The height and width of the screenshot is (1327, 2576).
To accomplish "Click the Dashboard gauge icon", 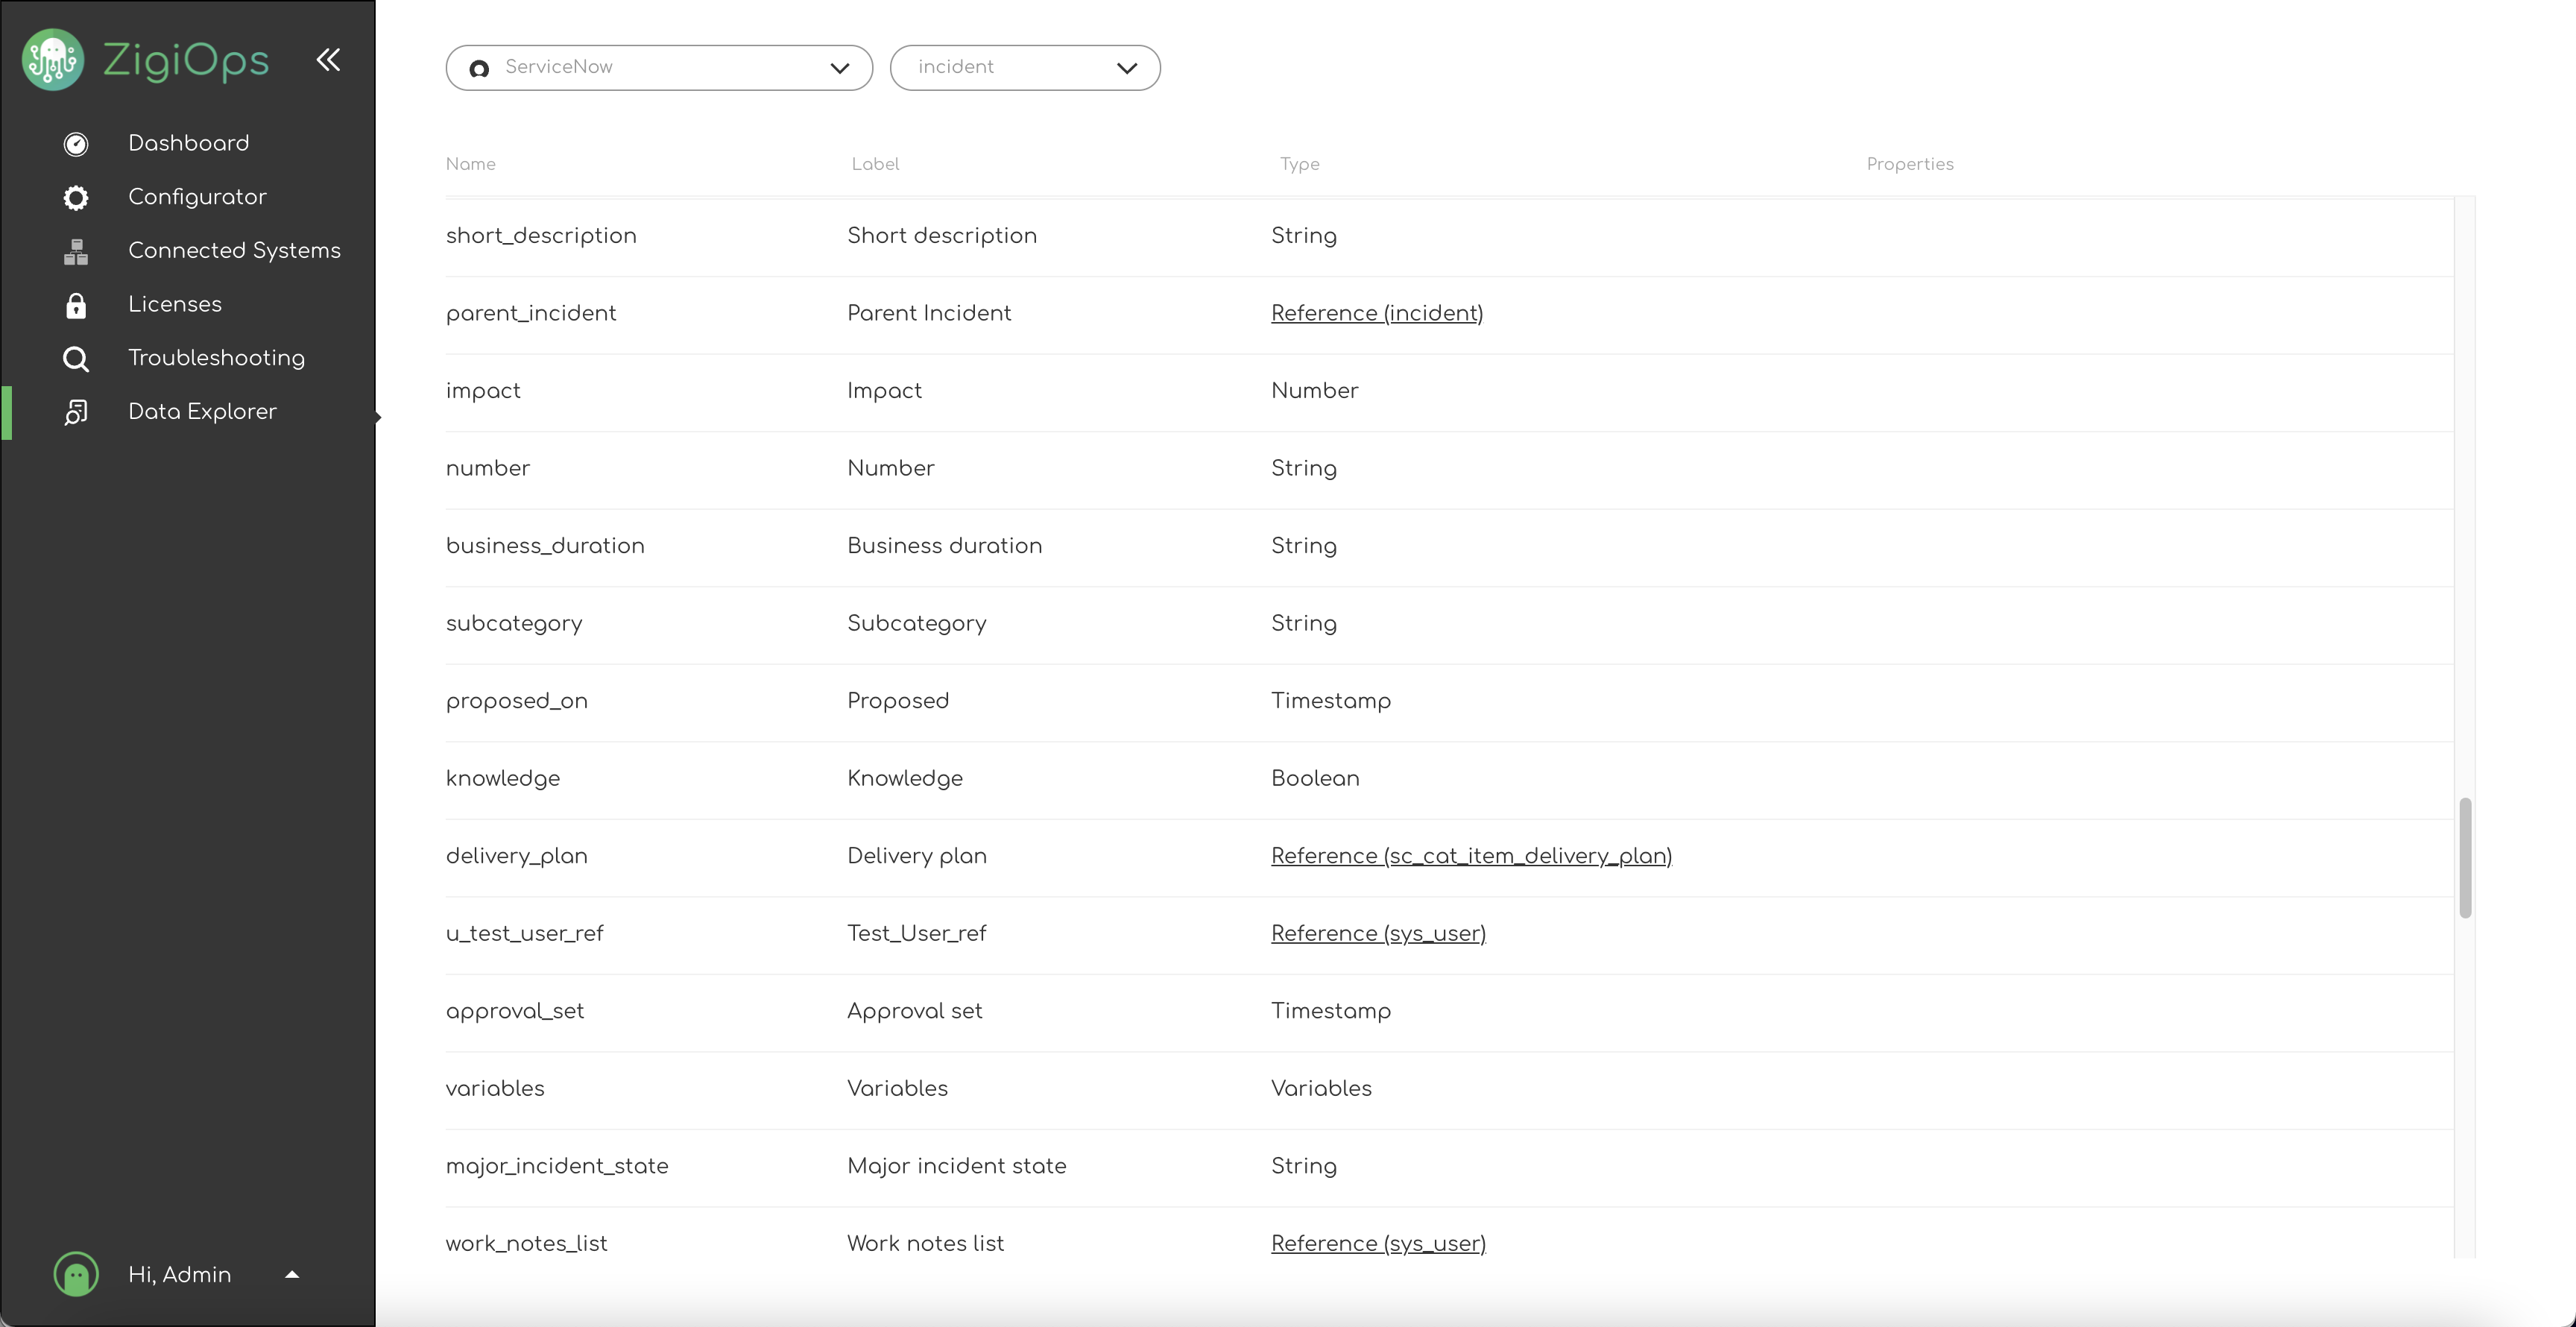I will tap(76, 144).
